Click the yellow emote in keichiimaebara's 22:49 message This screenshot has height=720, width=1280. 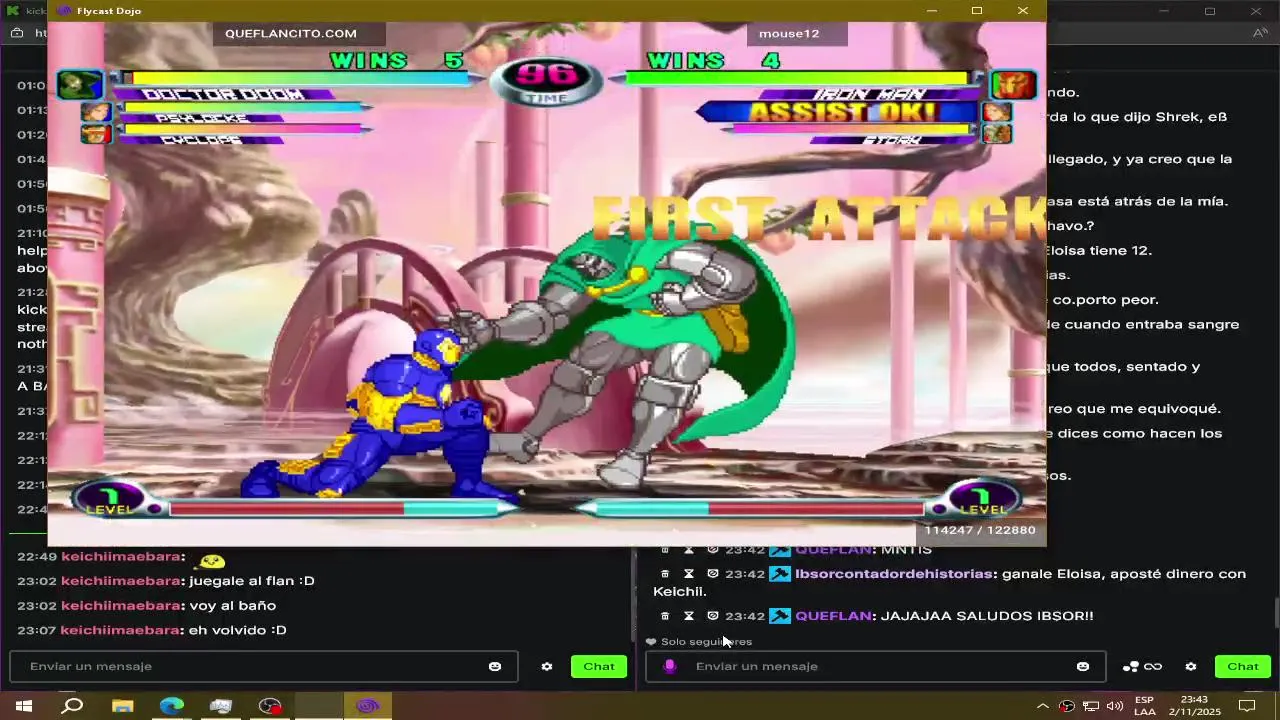point(212,561)
